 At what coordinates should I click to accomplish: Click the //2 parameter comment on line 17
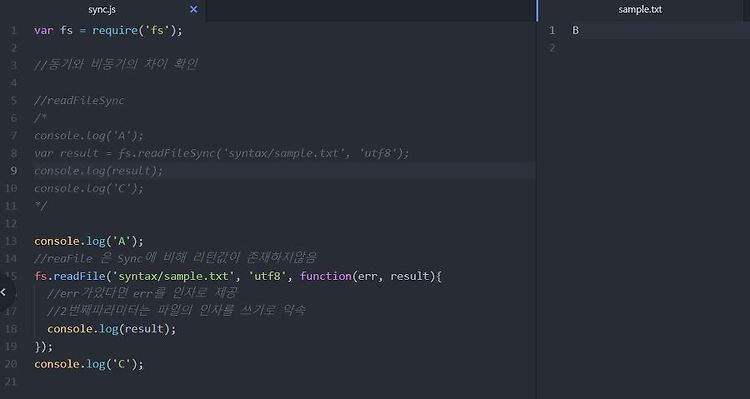tap(176, 311)
